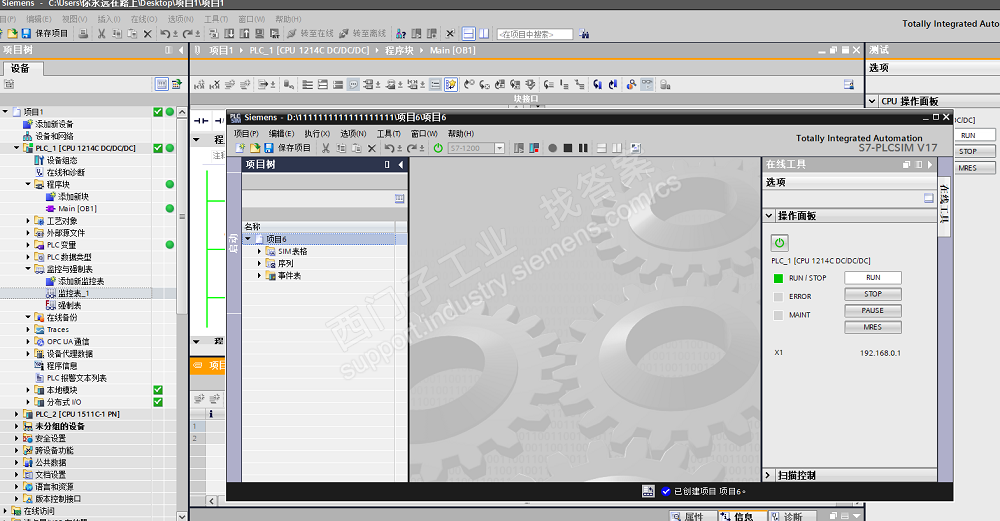The height and width of the screenshot is (521, 1000).
Task: Toggle the favorites star icon in editor toolbar
Action: click(451, 84)
